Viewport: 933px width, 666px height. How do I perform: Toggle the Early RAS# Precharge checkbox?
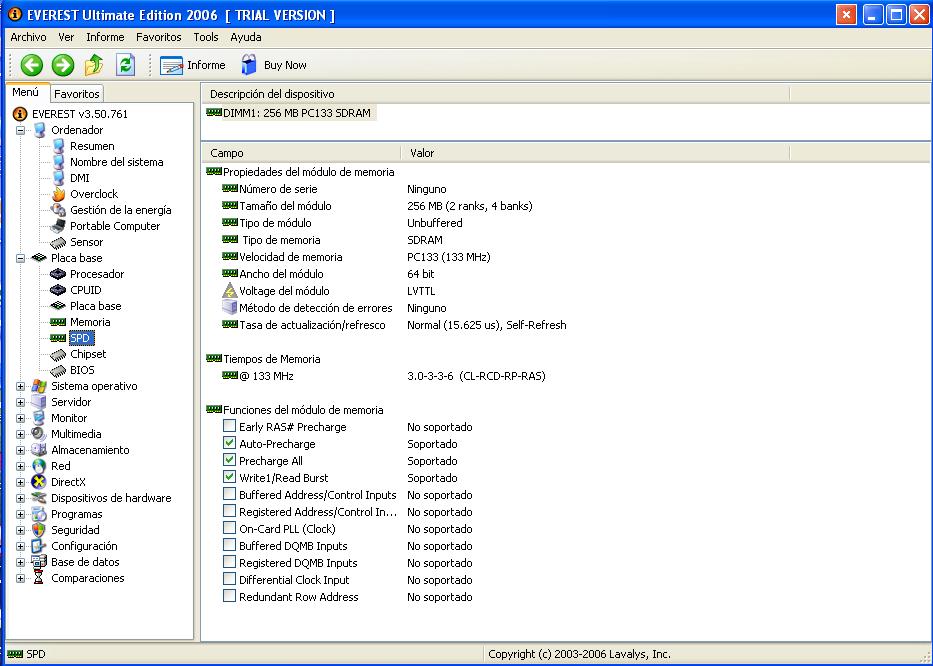(x=230, y=427)
